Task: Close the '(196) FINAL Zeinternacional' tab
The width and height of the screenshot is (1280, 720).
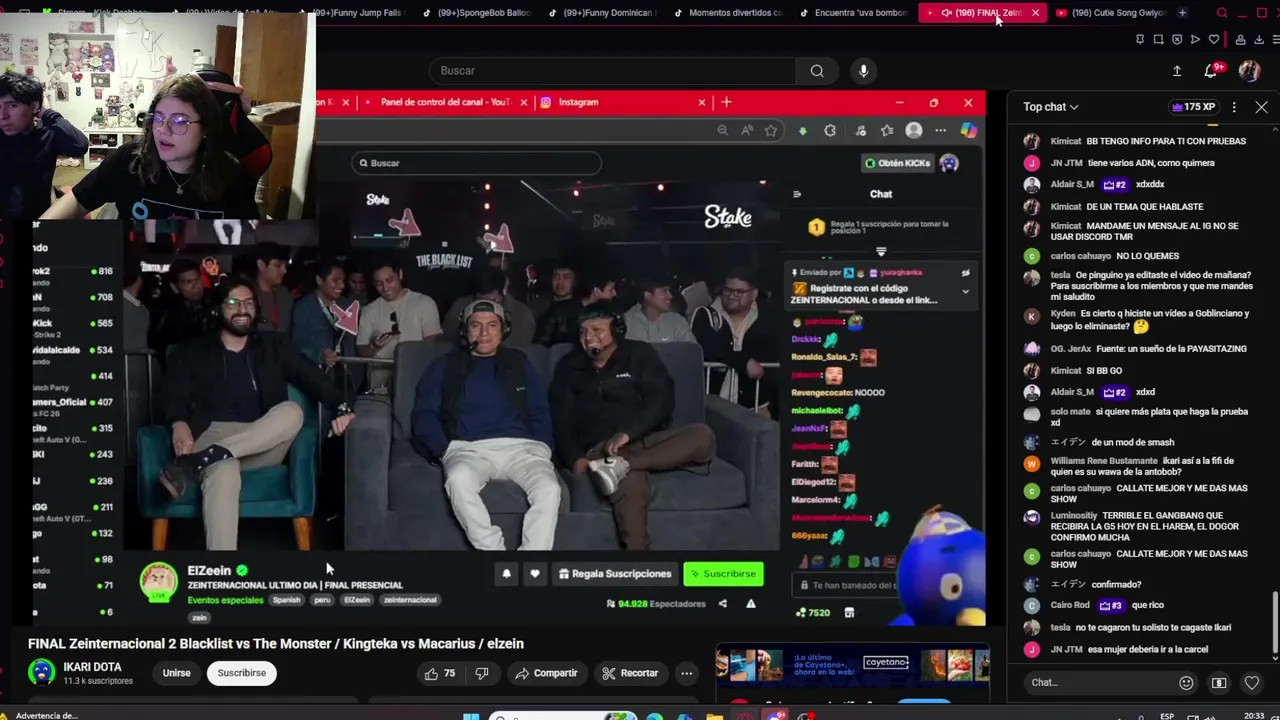Action: 1035,13
